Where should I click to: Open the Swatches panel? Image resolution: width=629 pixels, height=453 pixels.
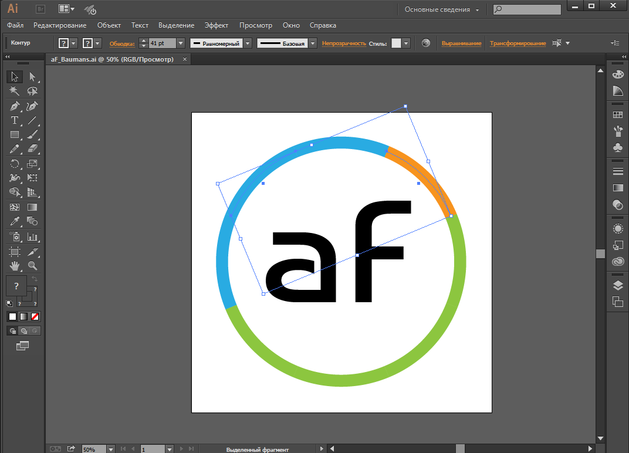(618, 115)
